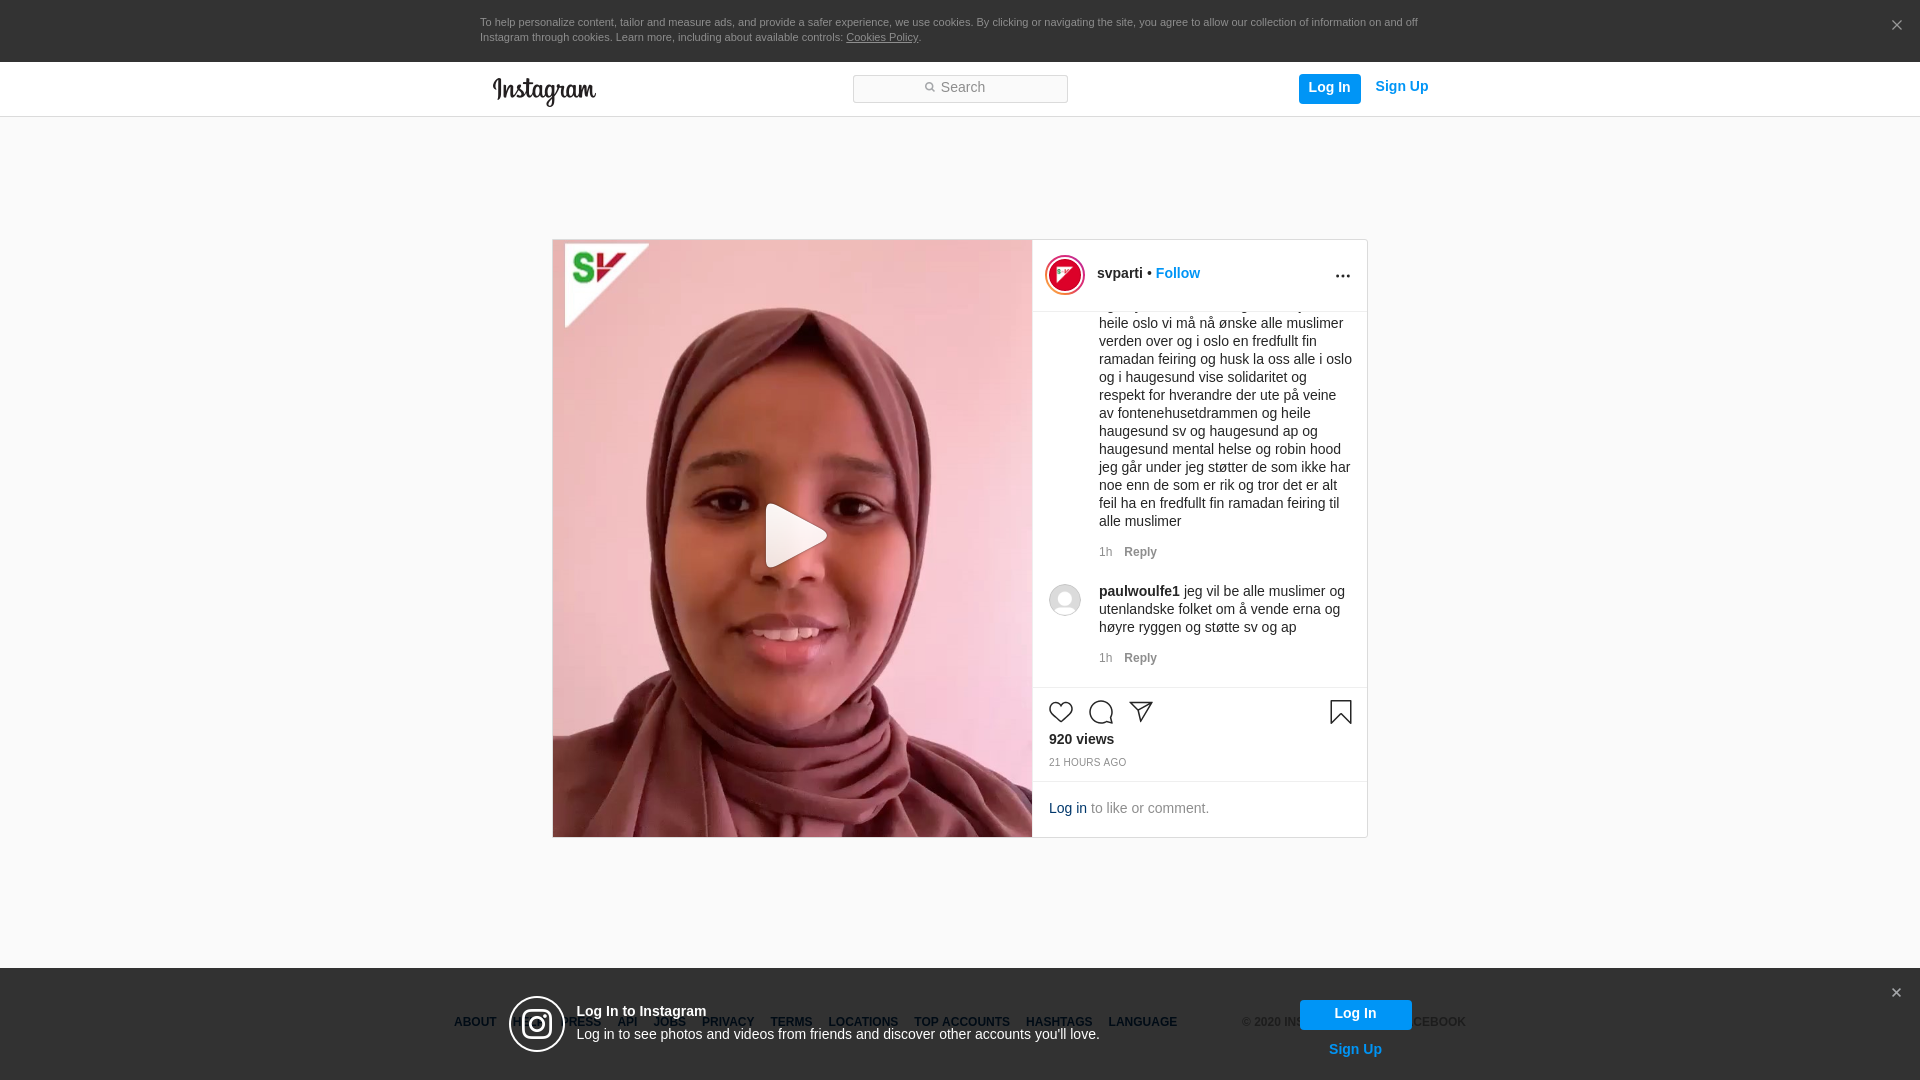Share the post with paper plane icon
The height and width of the screenshot is (1080, 1920).
pyautogui.click(x=1141, y=712)
